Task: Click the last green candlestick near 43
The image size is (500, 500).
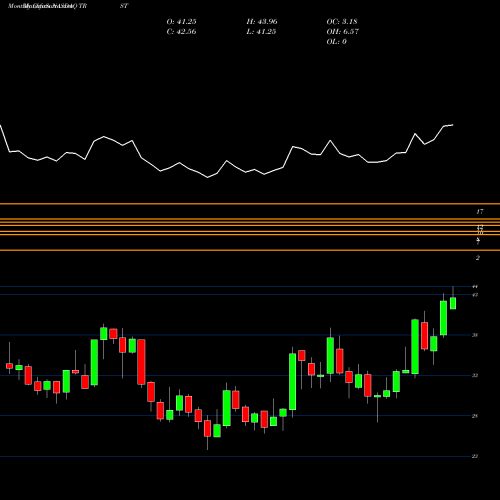Action: (453, 303)
